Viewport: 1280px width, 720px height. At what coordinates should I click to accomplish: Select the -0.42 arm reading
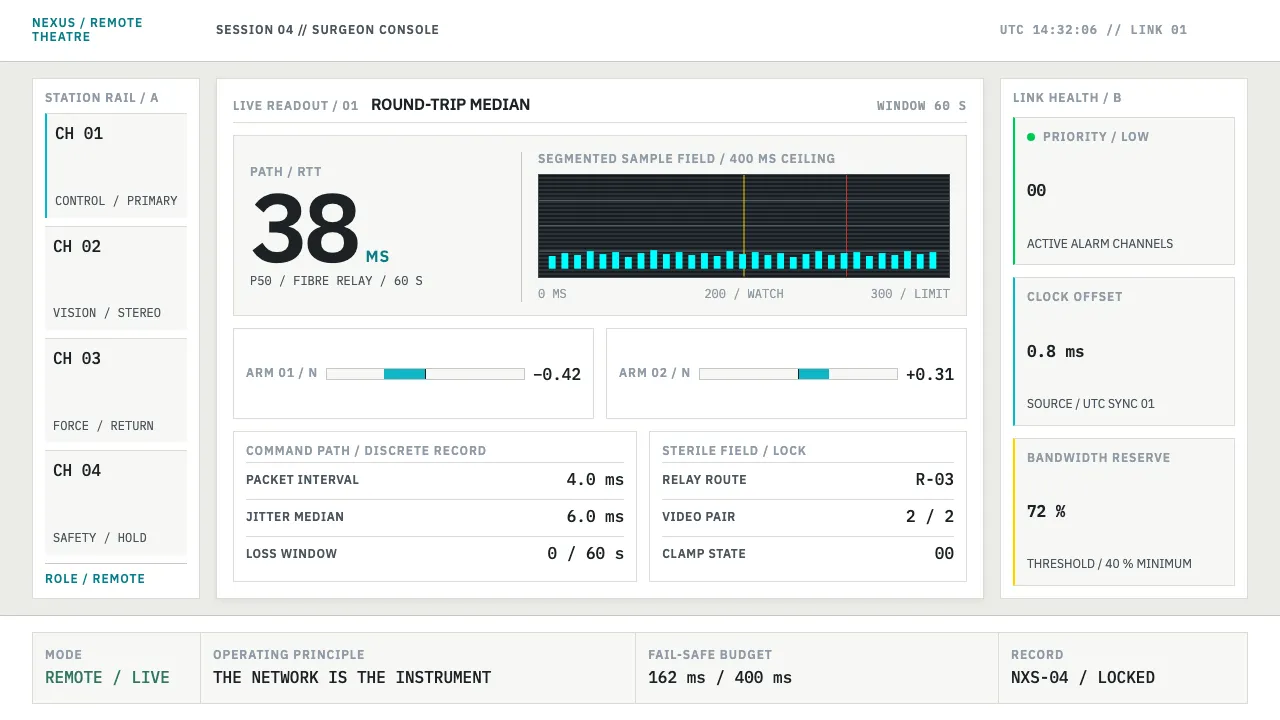point(557,374)
